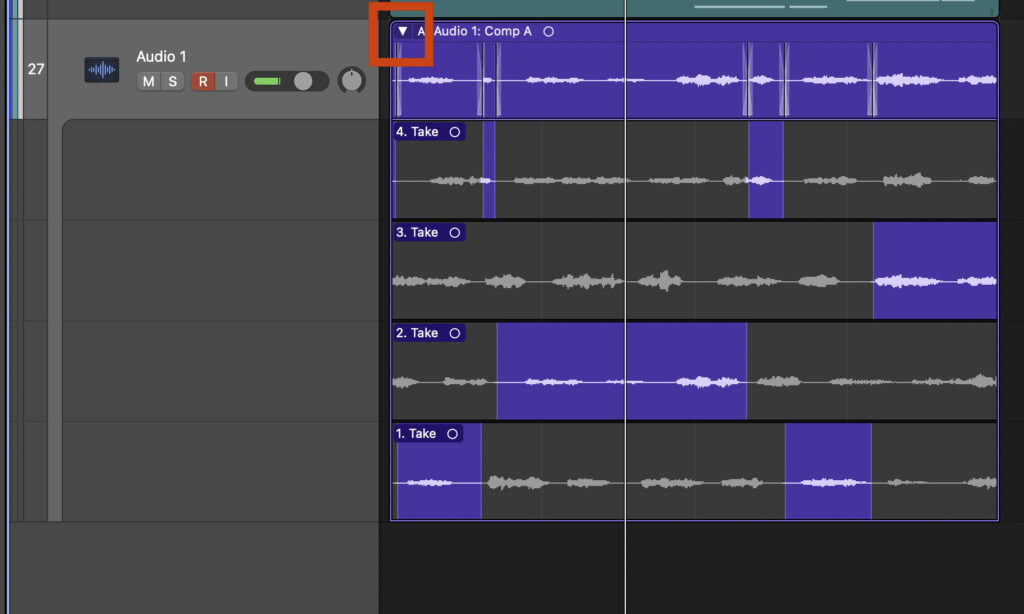The width and height of the screenshot is (1024, 614).
Task: Mute the Audio 1 track
Action: [149, 81]
